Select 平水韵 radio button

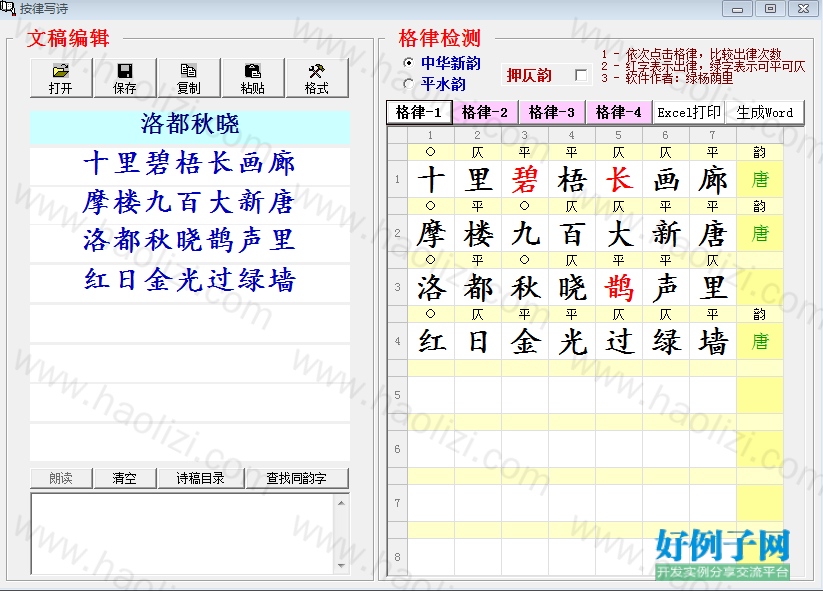pyautogui.click(x=408, y=83)
